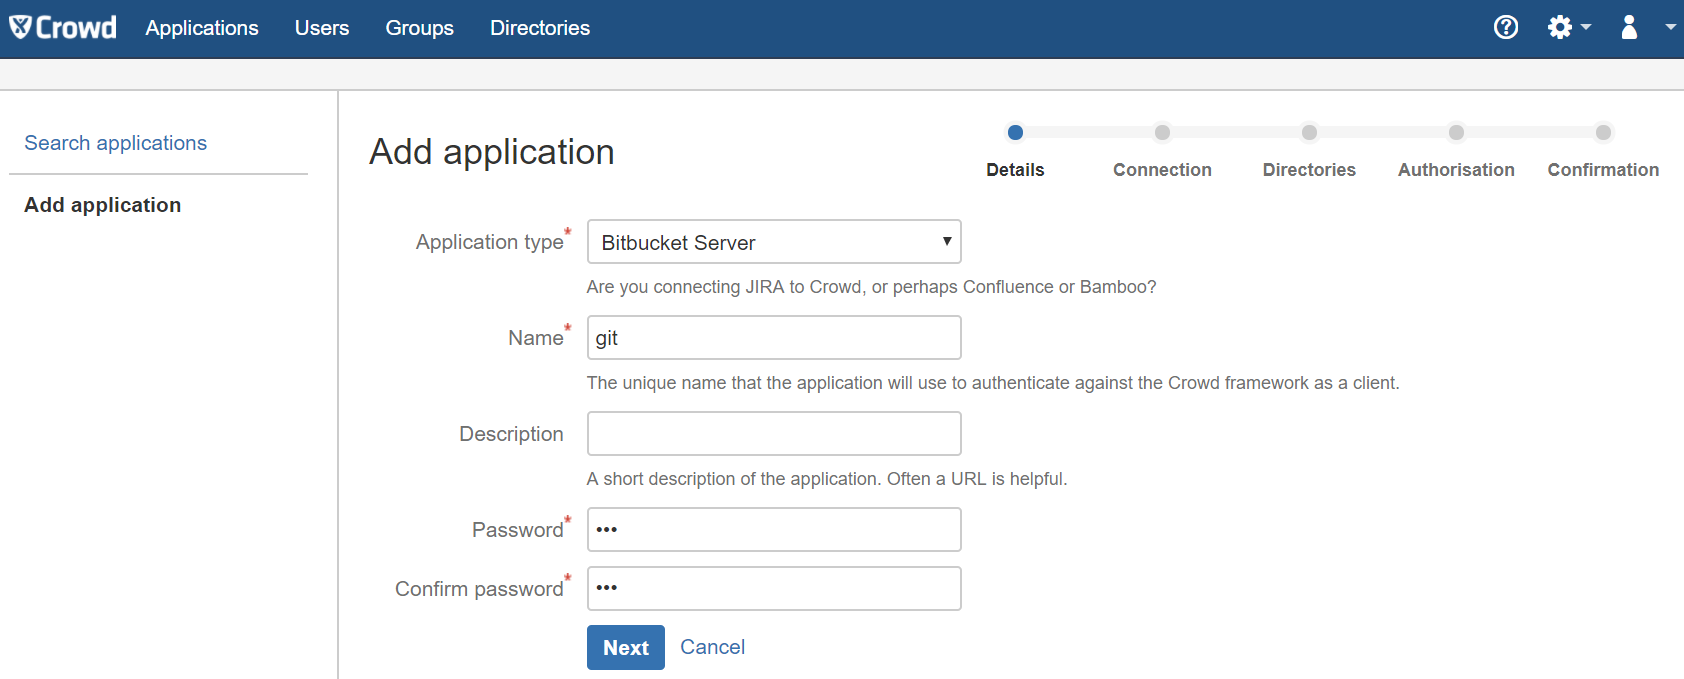Expand the Application type dropdown

(x=773, y=242)
